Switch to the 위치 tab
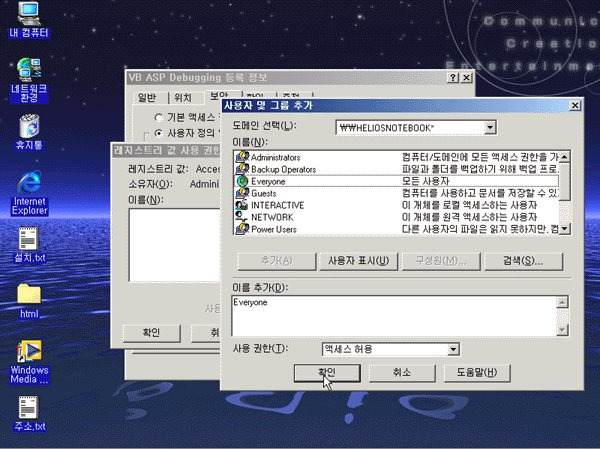The height and width of the screenshot is (450, 600). click(183, 98)
